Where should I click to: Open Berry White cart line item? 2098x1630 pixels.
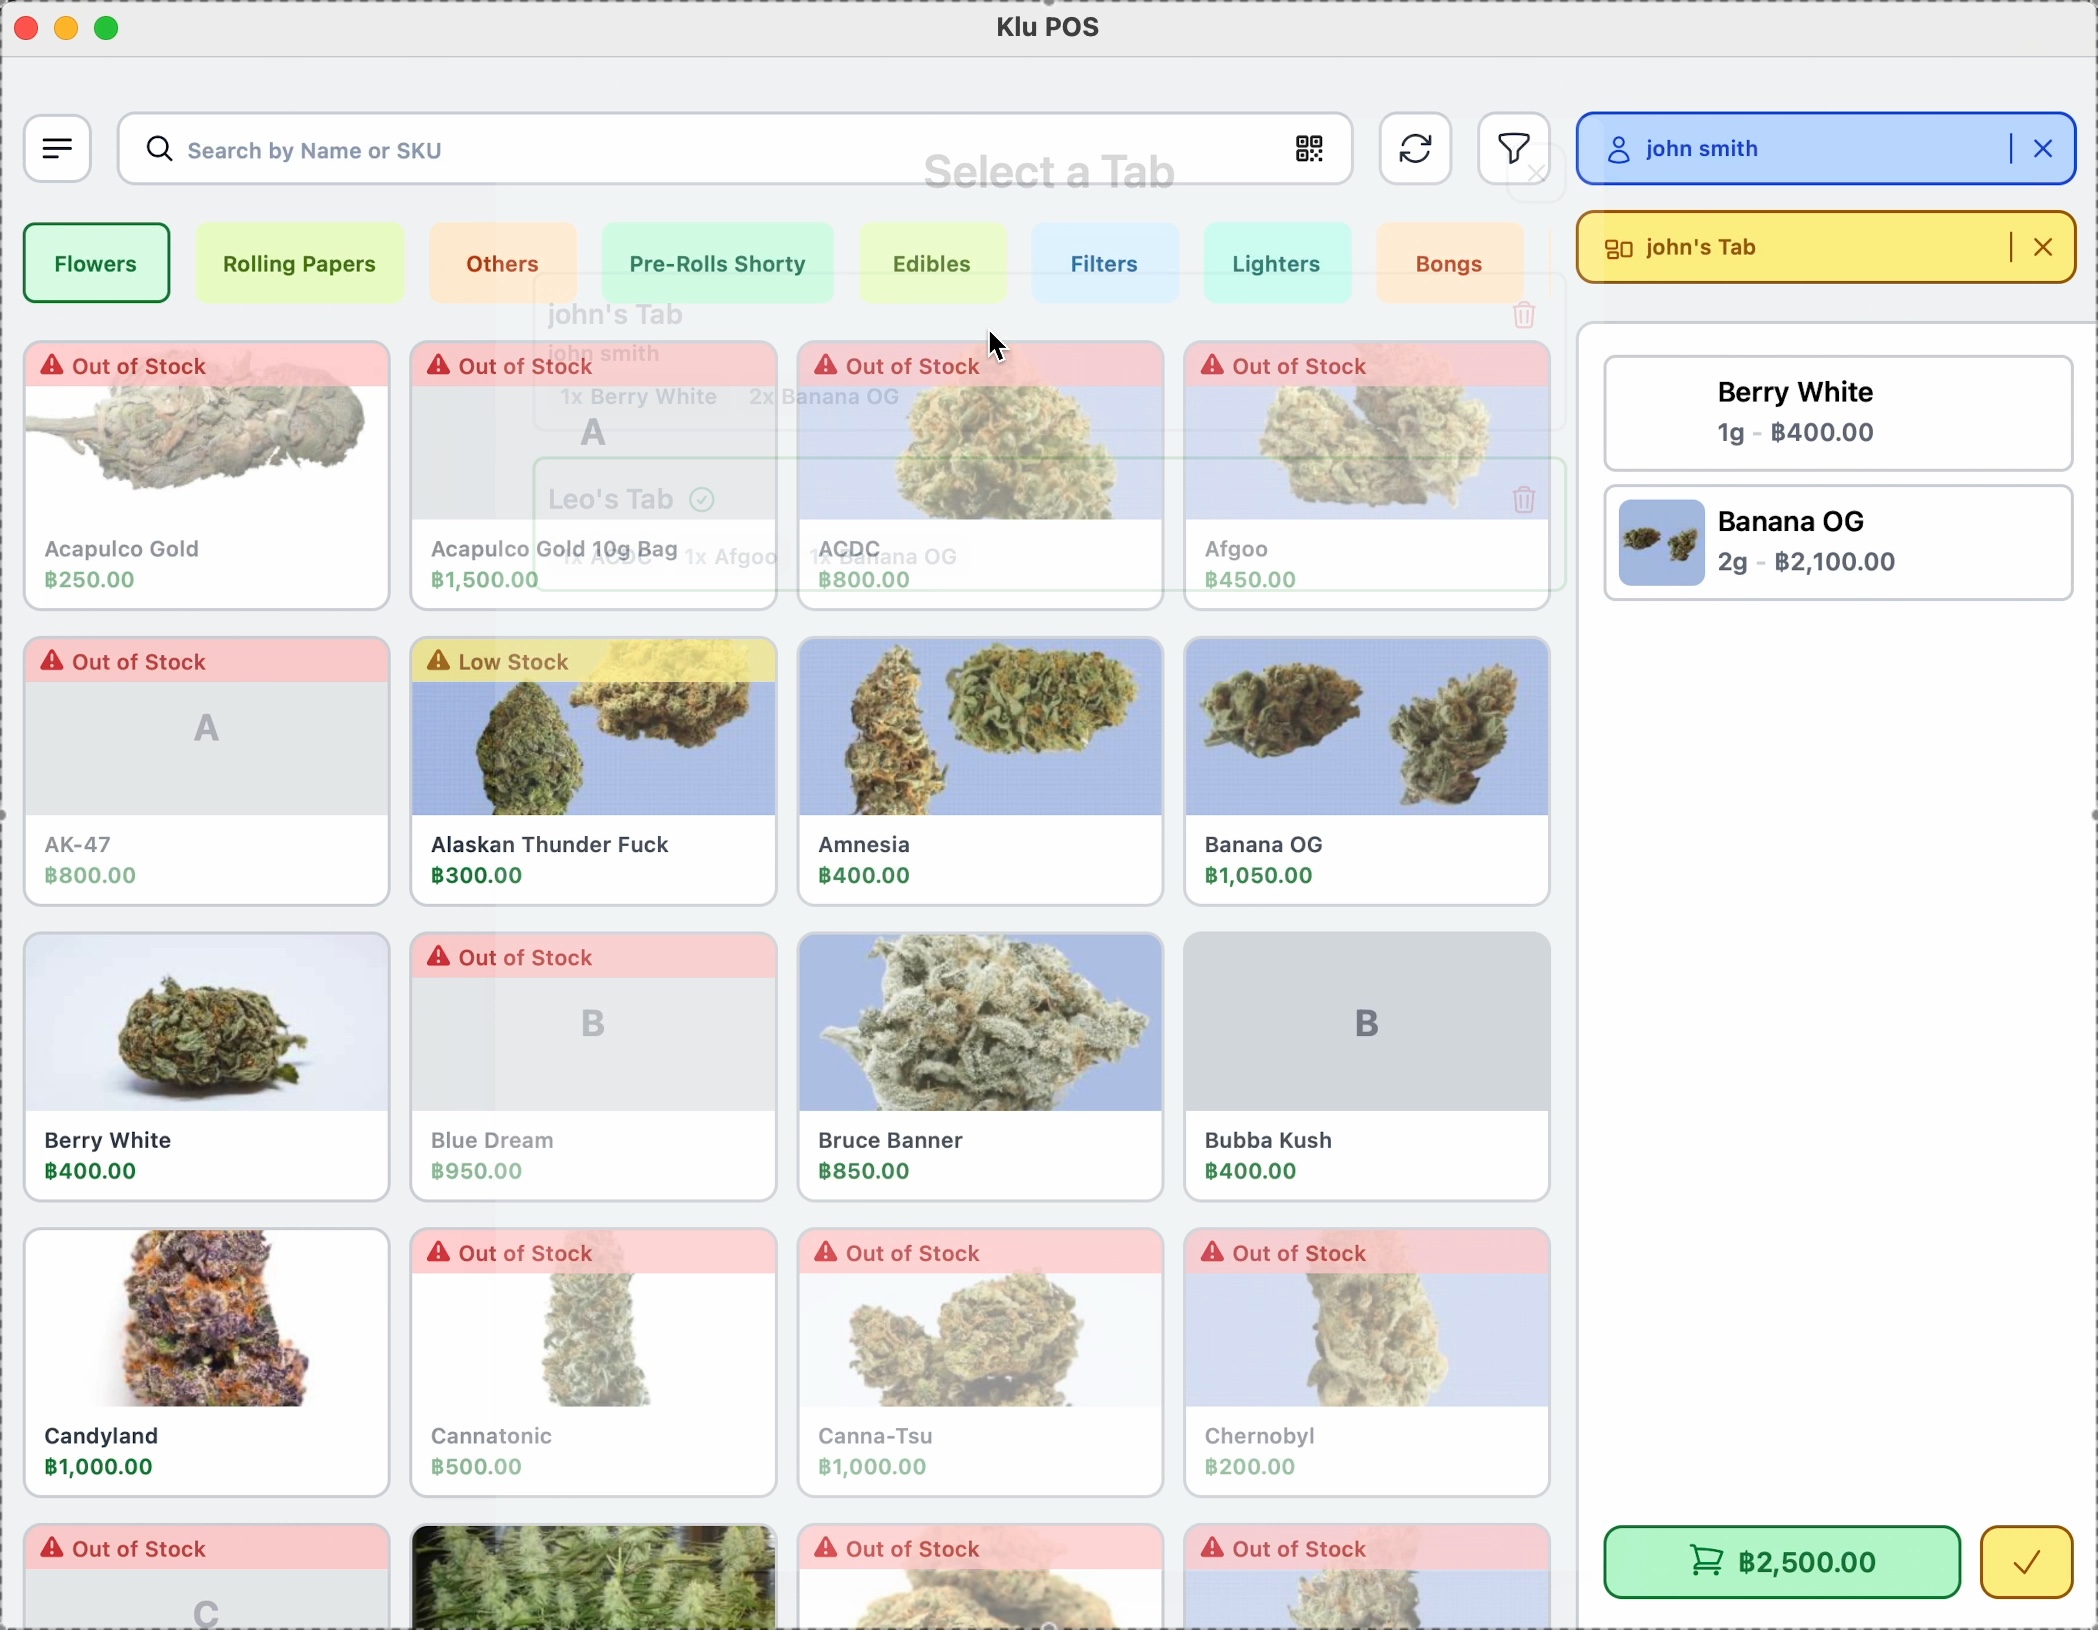pos(1838,413)
